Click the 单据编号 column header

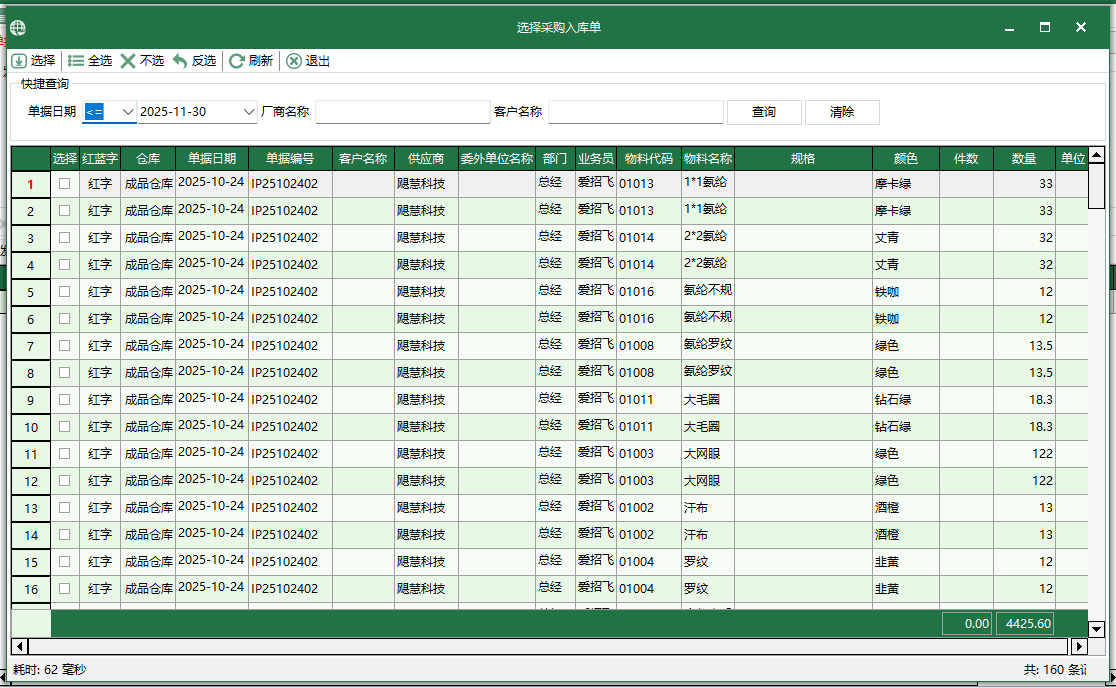290,159
